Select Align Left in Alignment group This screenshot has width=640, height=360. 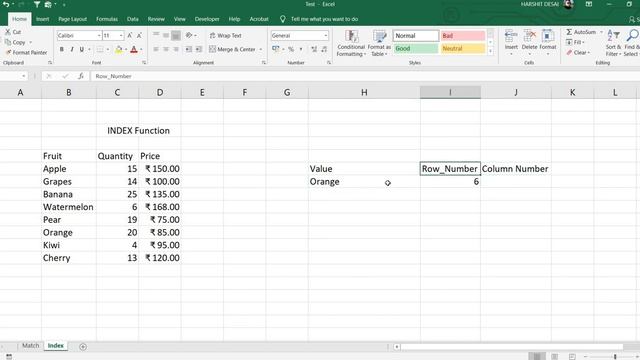(x=156, y=49)
